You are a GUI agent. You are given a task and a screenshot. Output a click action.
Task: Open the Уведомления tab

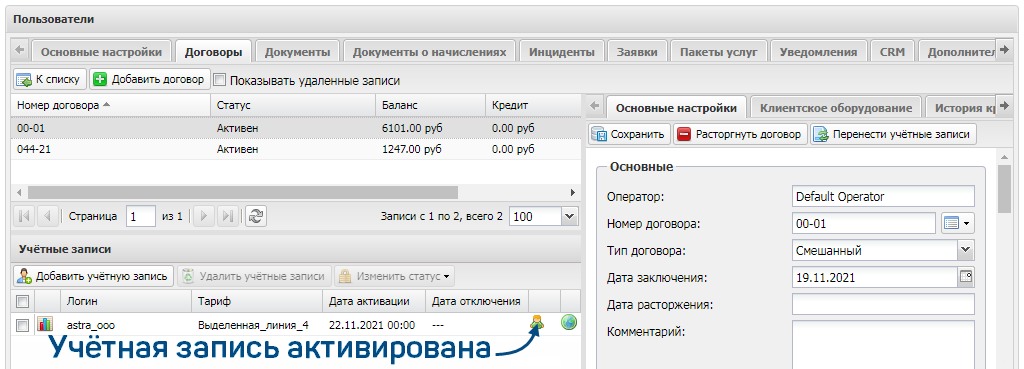[x=818, y=52]
